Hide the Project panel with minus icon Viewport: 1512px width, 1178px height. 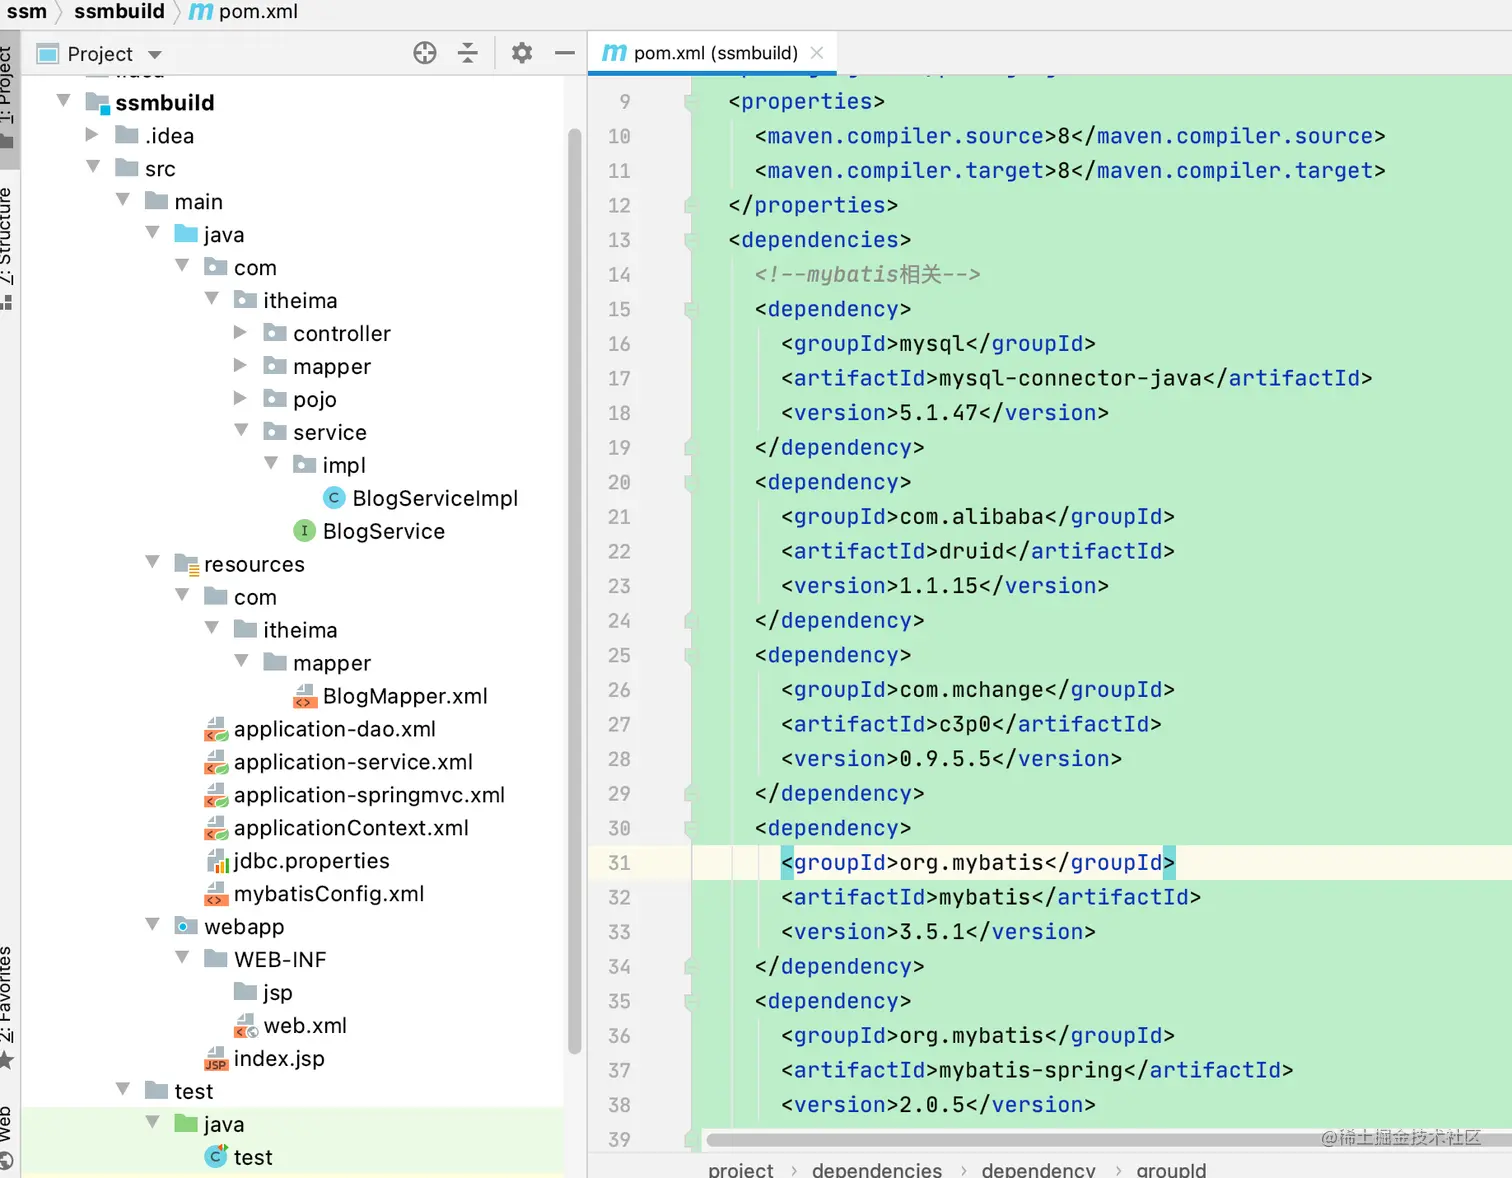(564, 53)
